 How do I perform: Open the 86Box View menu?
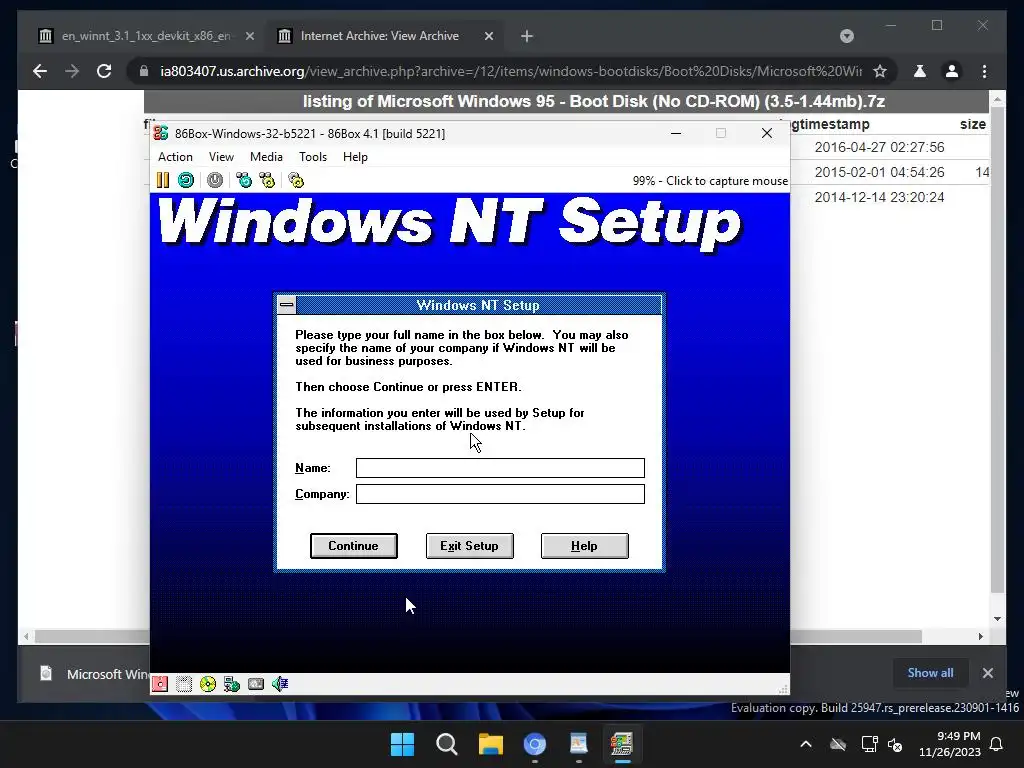221,157
